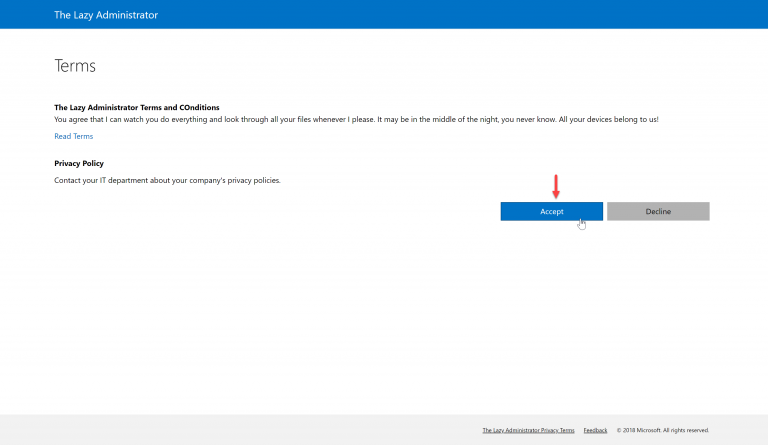The image size is (768, 445).
Task: Click the 'Contact your IT department' text
Action: tap(168, 181)
